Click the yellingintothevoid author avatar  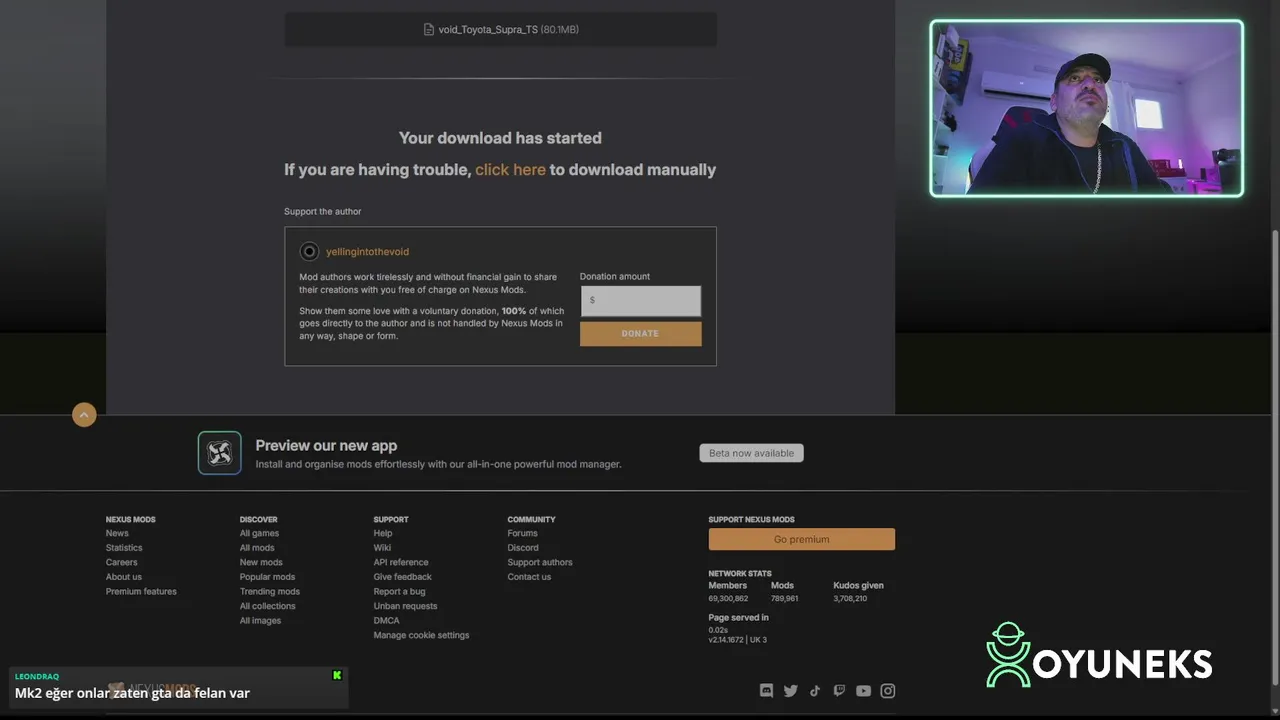click(x=309, y=251)
